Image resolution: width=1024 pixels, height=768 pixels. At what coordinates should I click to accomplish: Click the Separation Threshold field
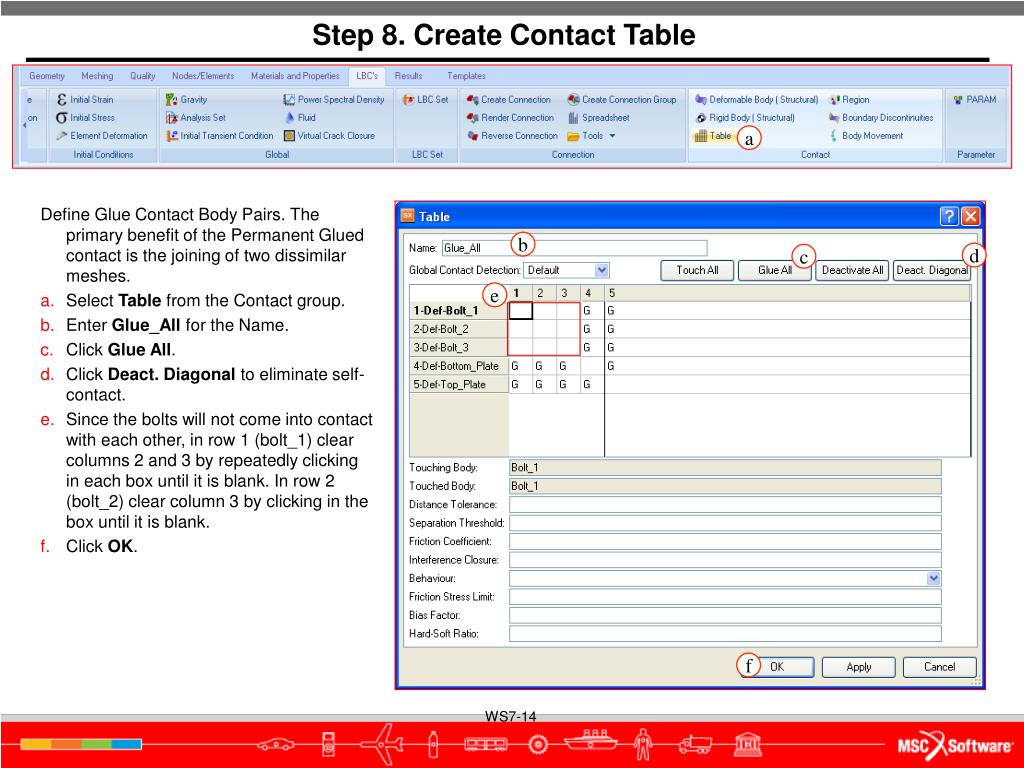pos(725,522)
